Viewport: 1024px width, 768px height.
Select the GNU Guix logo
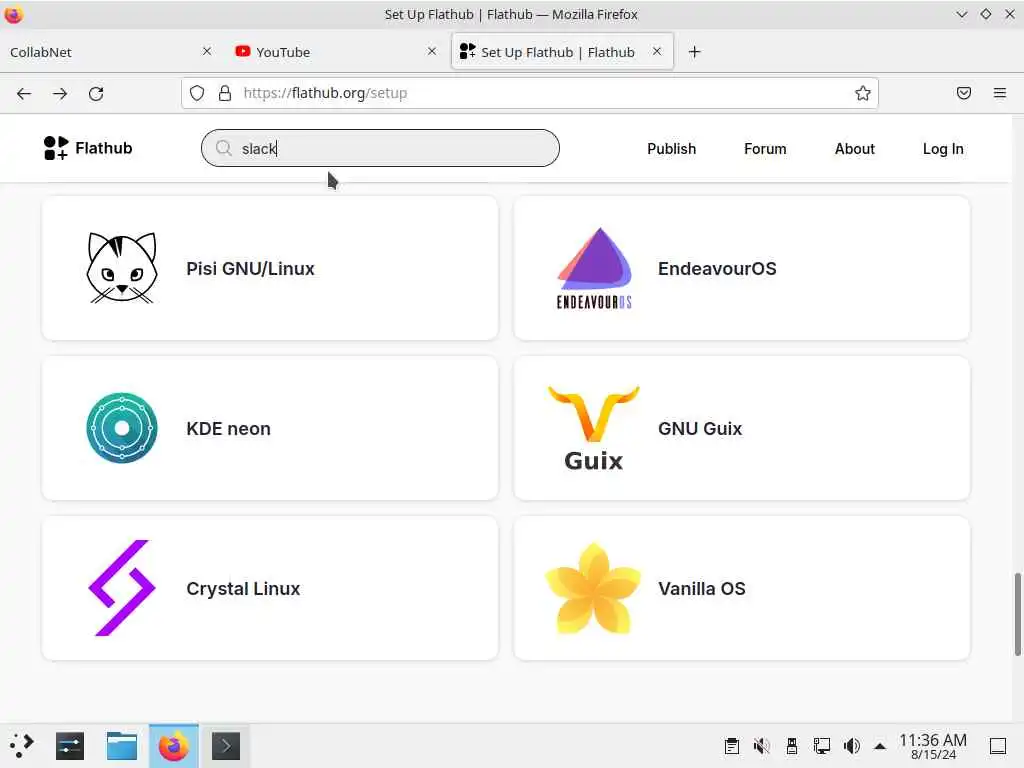tap(594, 428)
